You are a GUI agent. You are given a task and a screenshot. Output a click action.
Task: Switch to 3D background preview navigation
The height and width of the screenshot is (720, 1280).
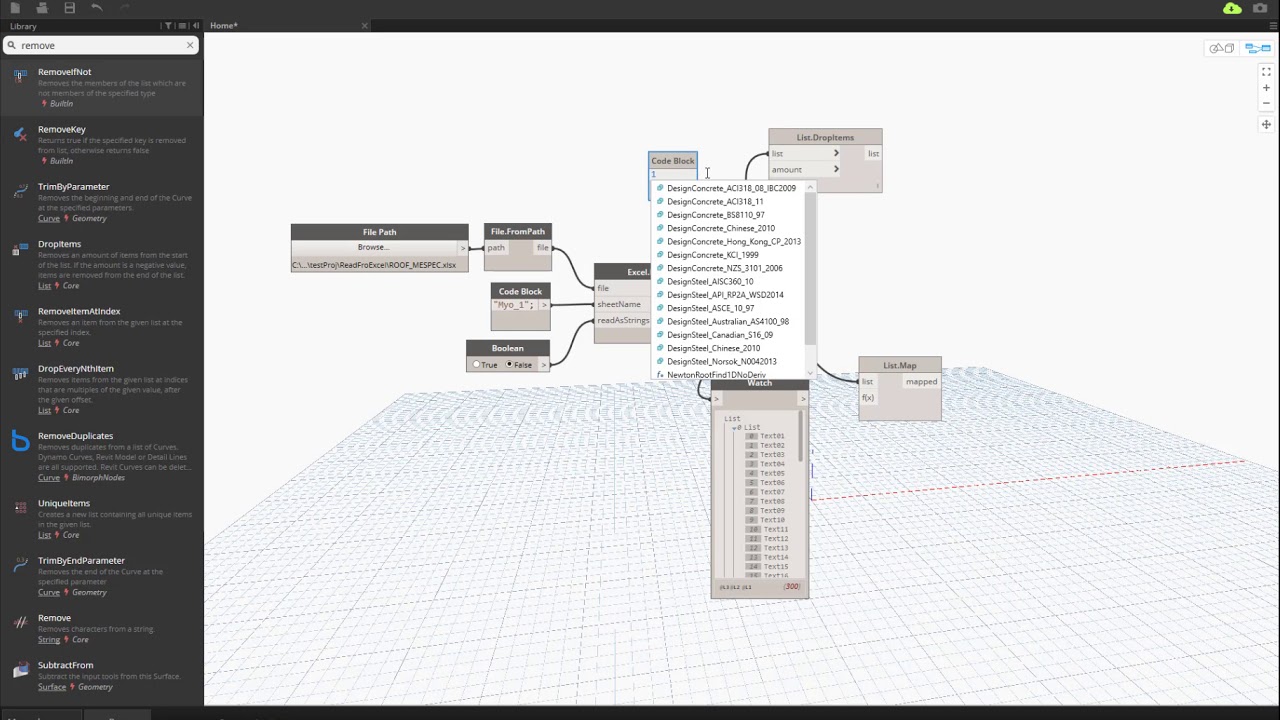1221,48
